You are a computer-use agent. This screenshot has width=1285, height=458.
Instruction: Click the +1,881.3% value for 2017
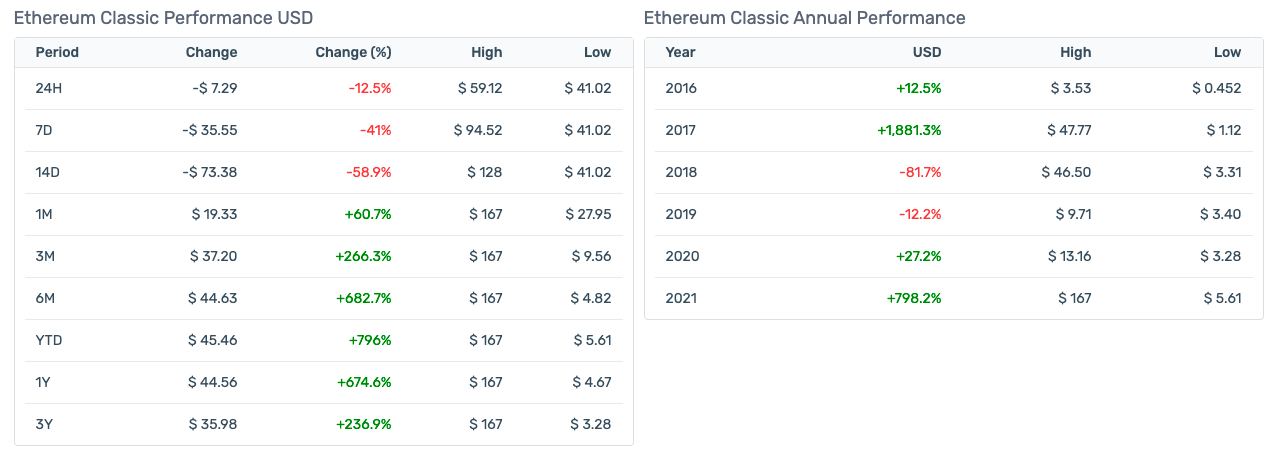coord(909,130)
